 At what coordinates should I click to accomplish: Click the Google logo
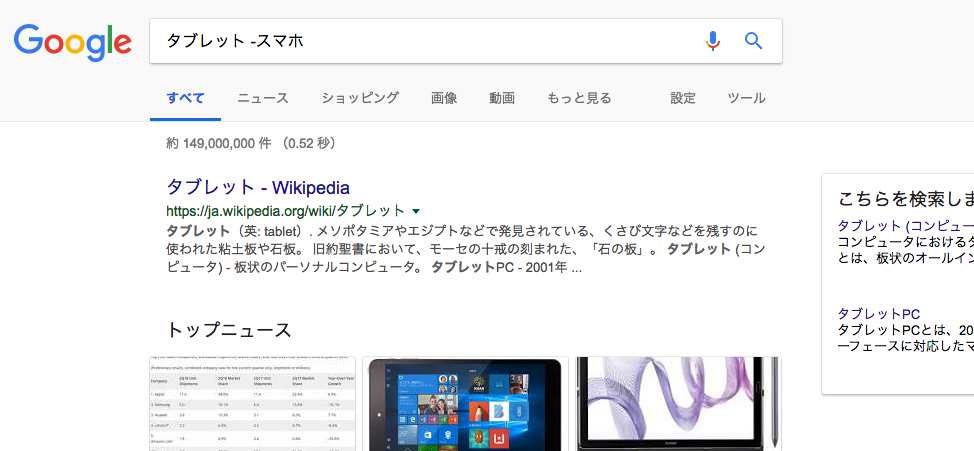click(x=73, y=42)
